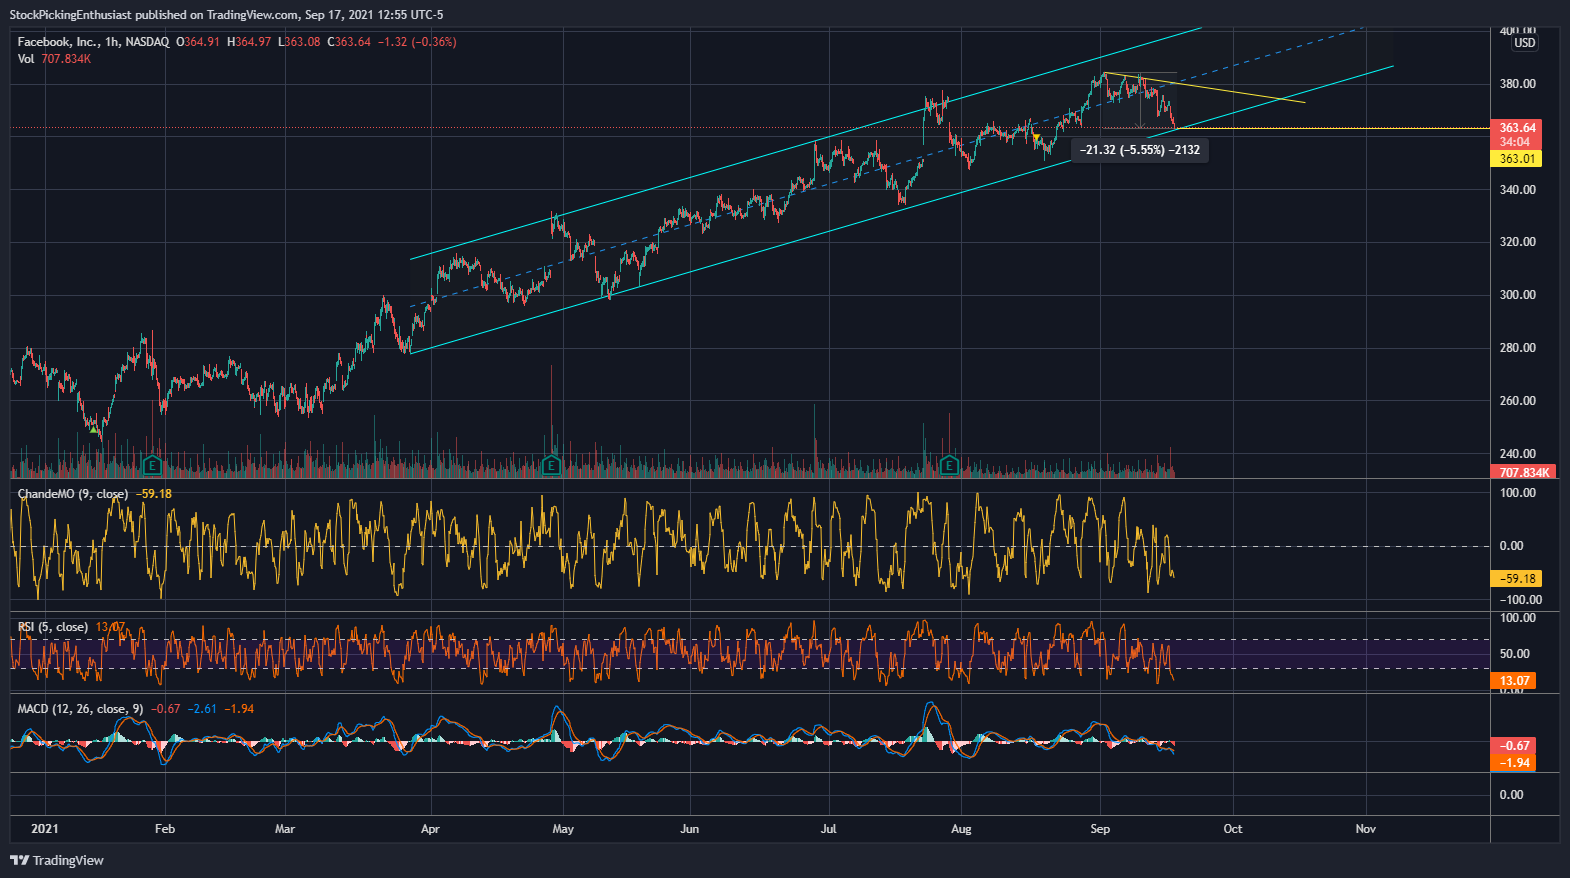Click the 34:04 bar countdown label
Viewport: 1570px width, 878px height.
point(1516,142)
